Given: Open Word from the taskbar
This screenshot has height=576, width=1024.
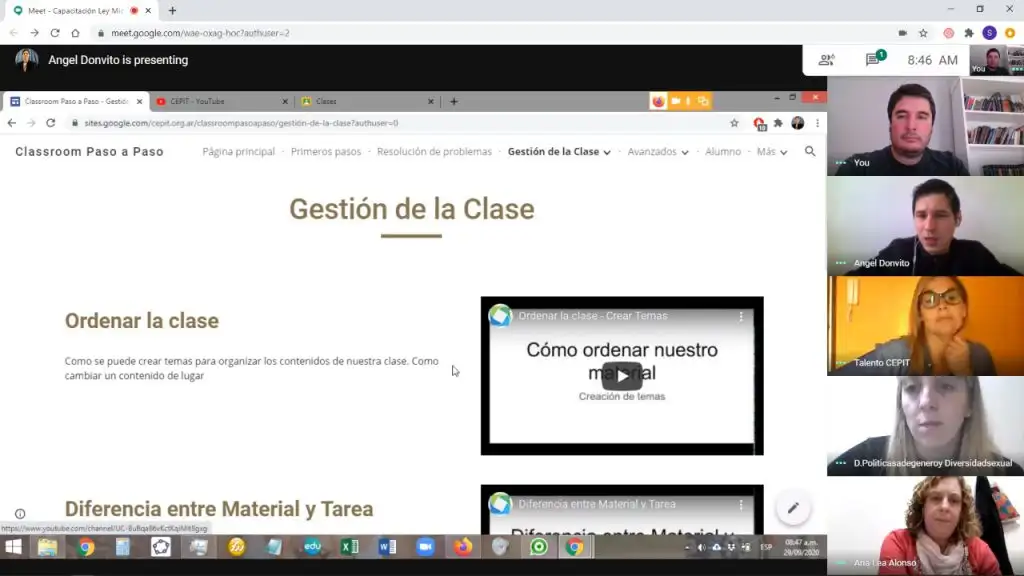Looking at the screenshot, I should click(387, 547).
